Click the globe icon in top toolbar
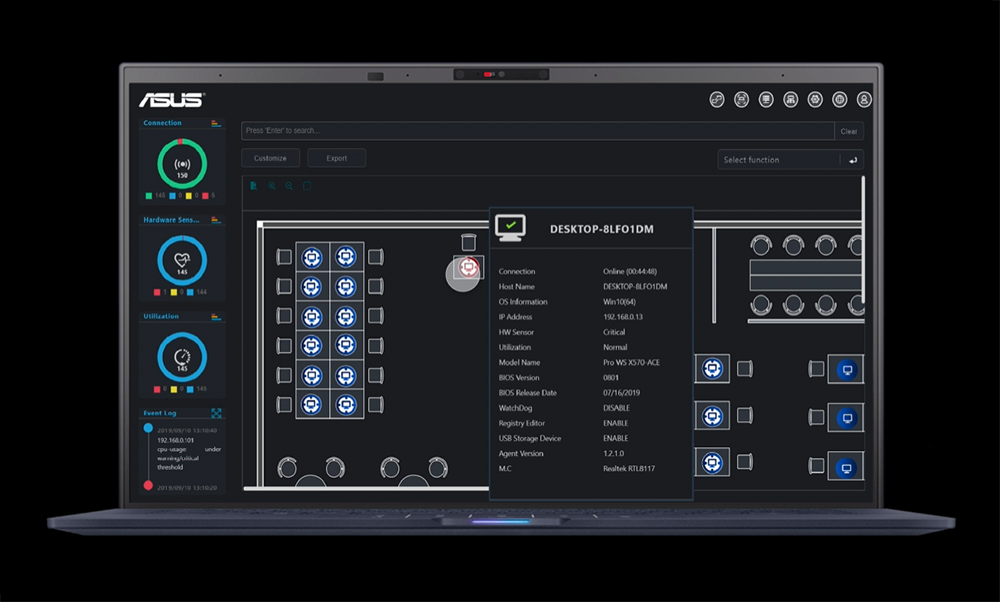The height and width of the screenshot is (602, 1000). point(840,99)
